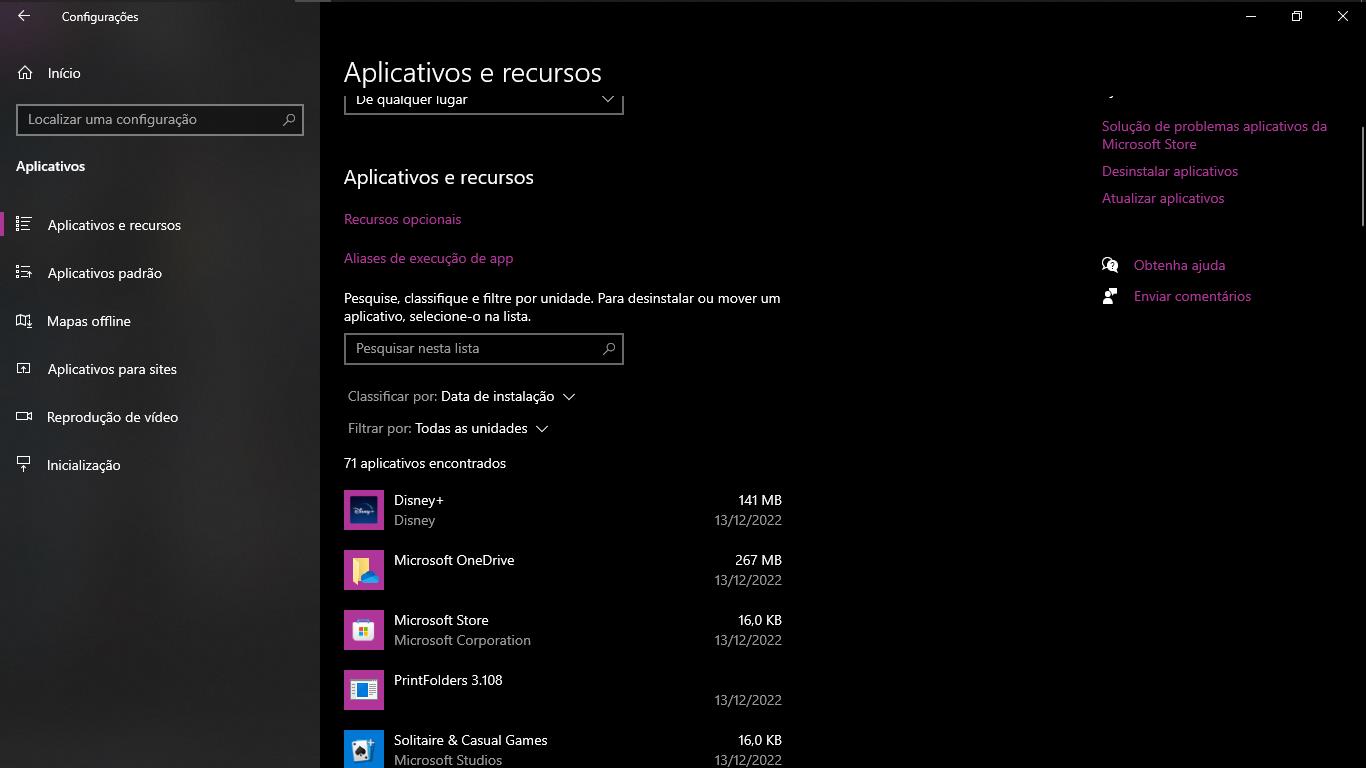The image size is (1366, 768).
Task: Click the Localizar uma configuração search box
Action: click(x=150, y=119)
